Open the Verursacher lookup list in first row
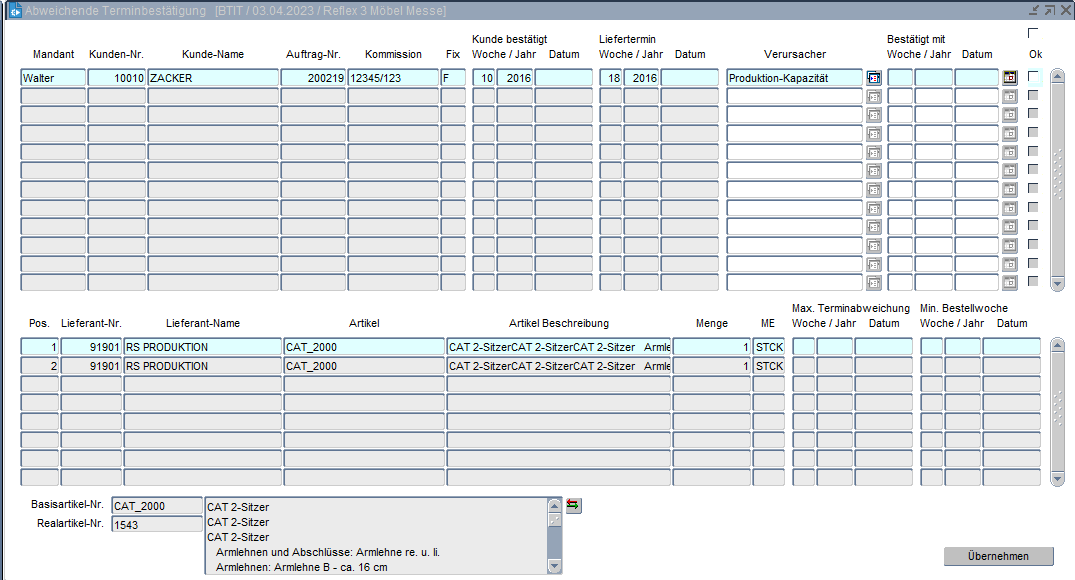Viewport: 1075px width, 580px height. (873, 78)
